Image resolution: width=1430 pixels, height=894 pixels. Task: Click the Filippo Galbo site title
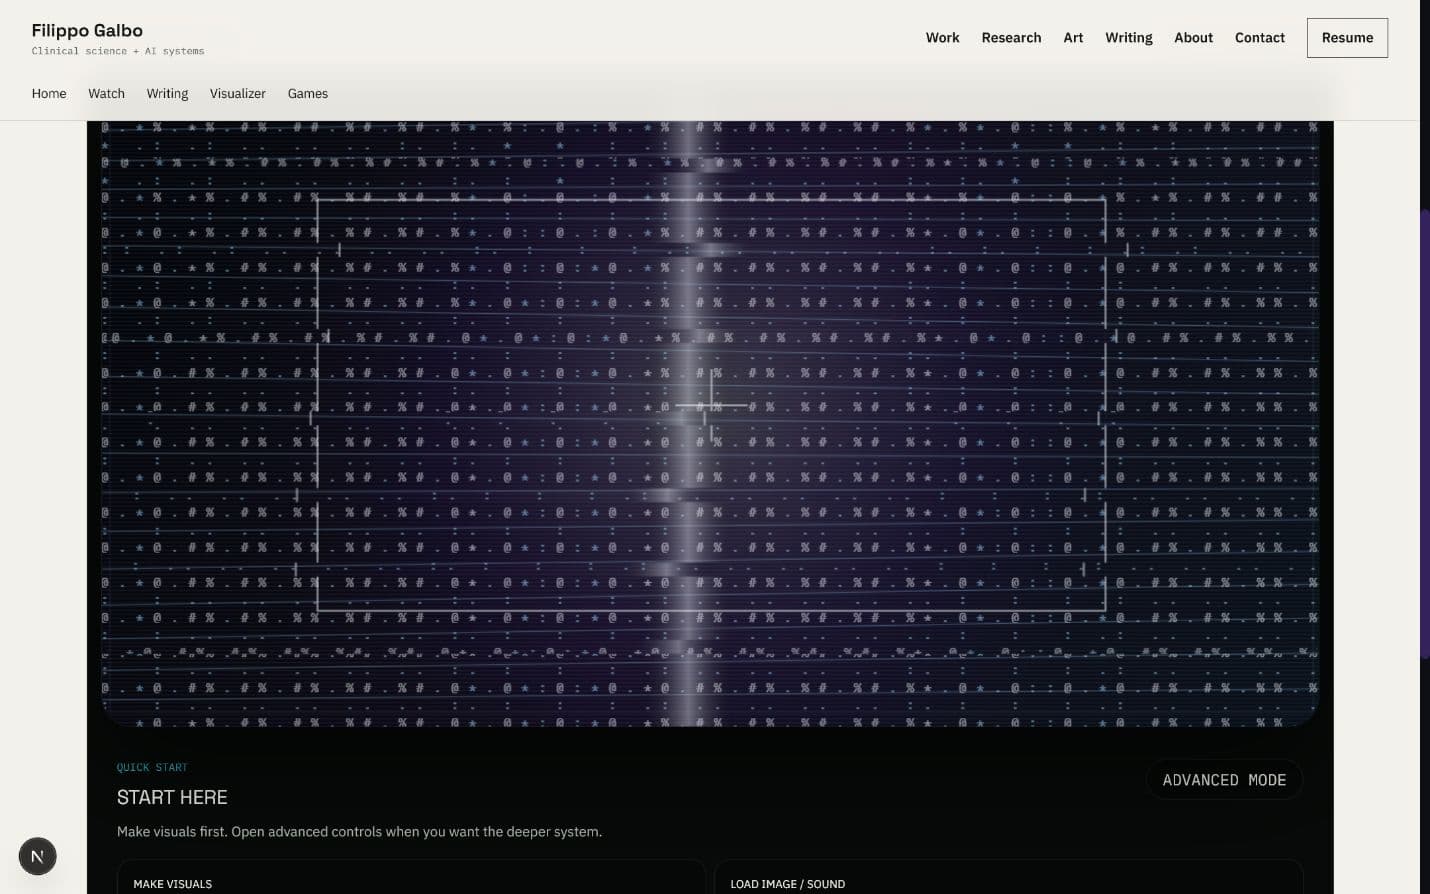click(x=87, y=30)
